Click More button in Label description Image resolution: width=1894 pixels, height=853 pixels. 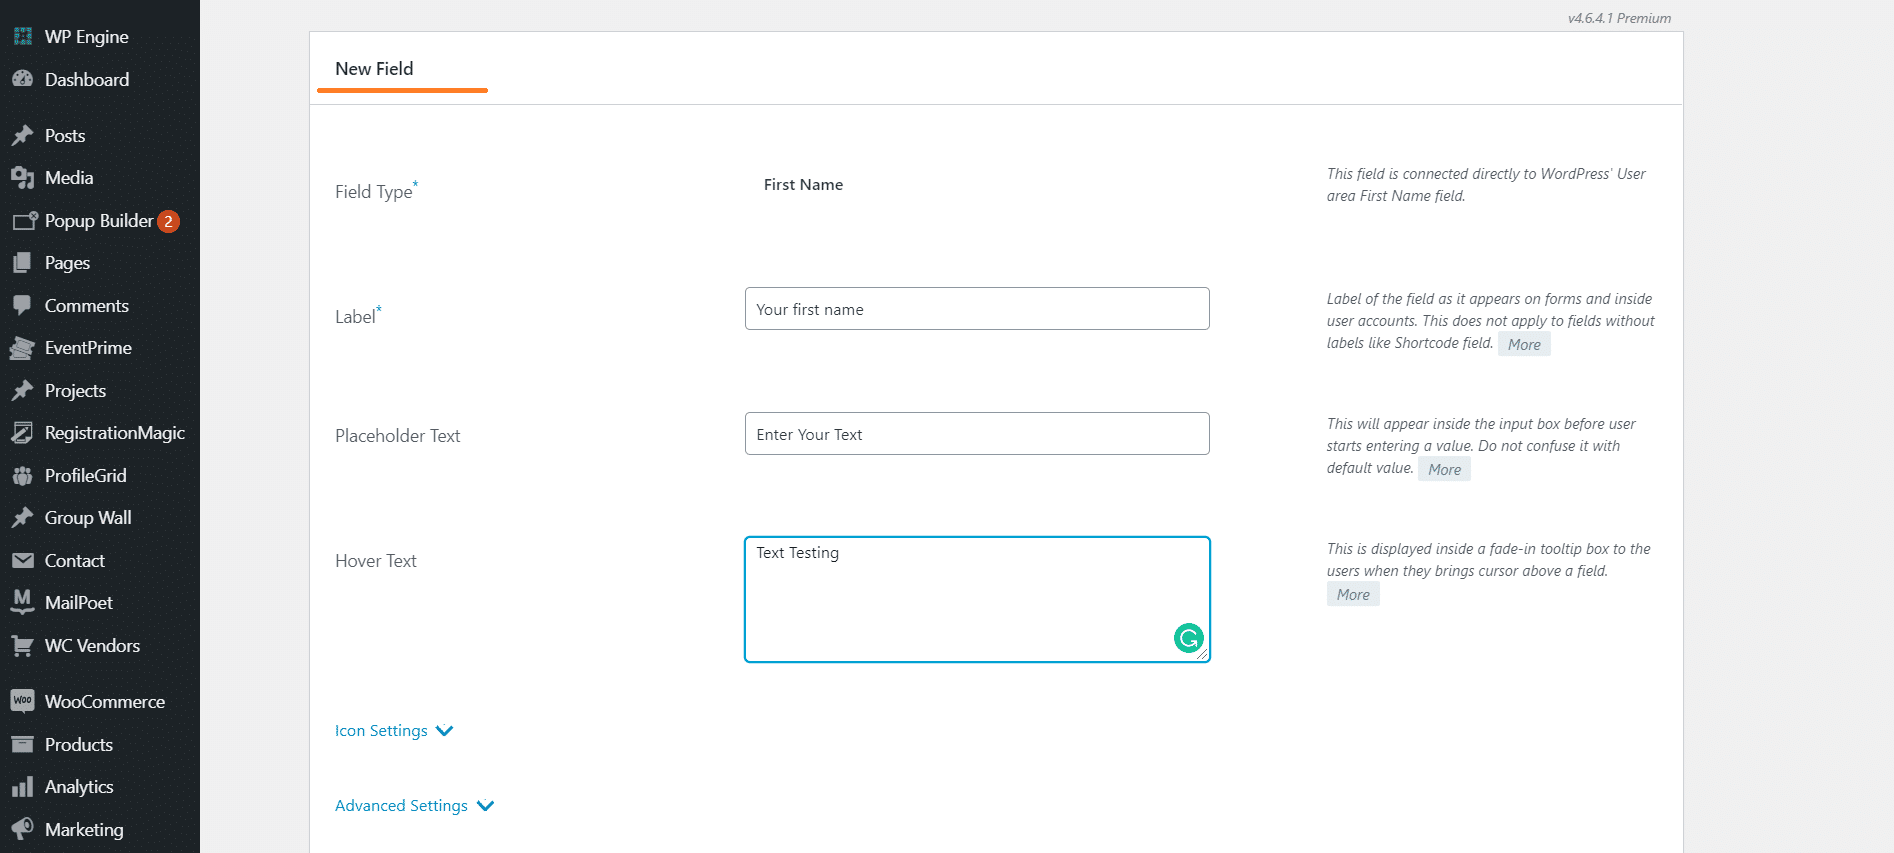(x=1524, y=345)
